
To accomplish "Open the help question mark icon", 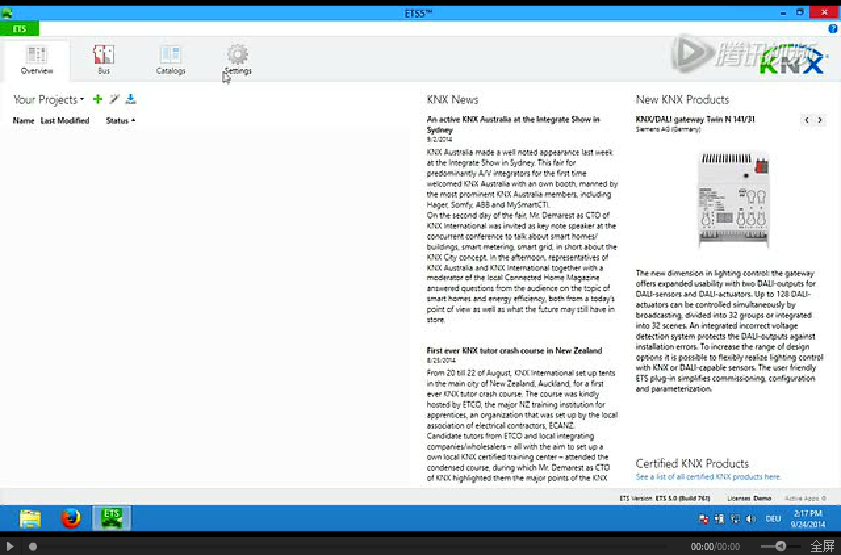I will [833, 29].
